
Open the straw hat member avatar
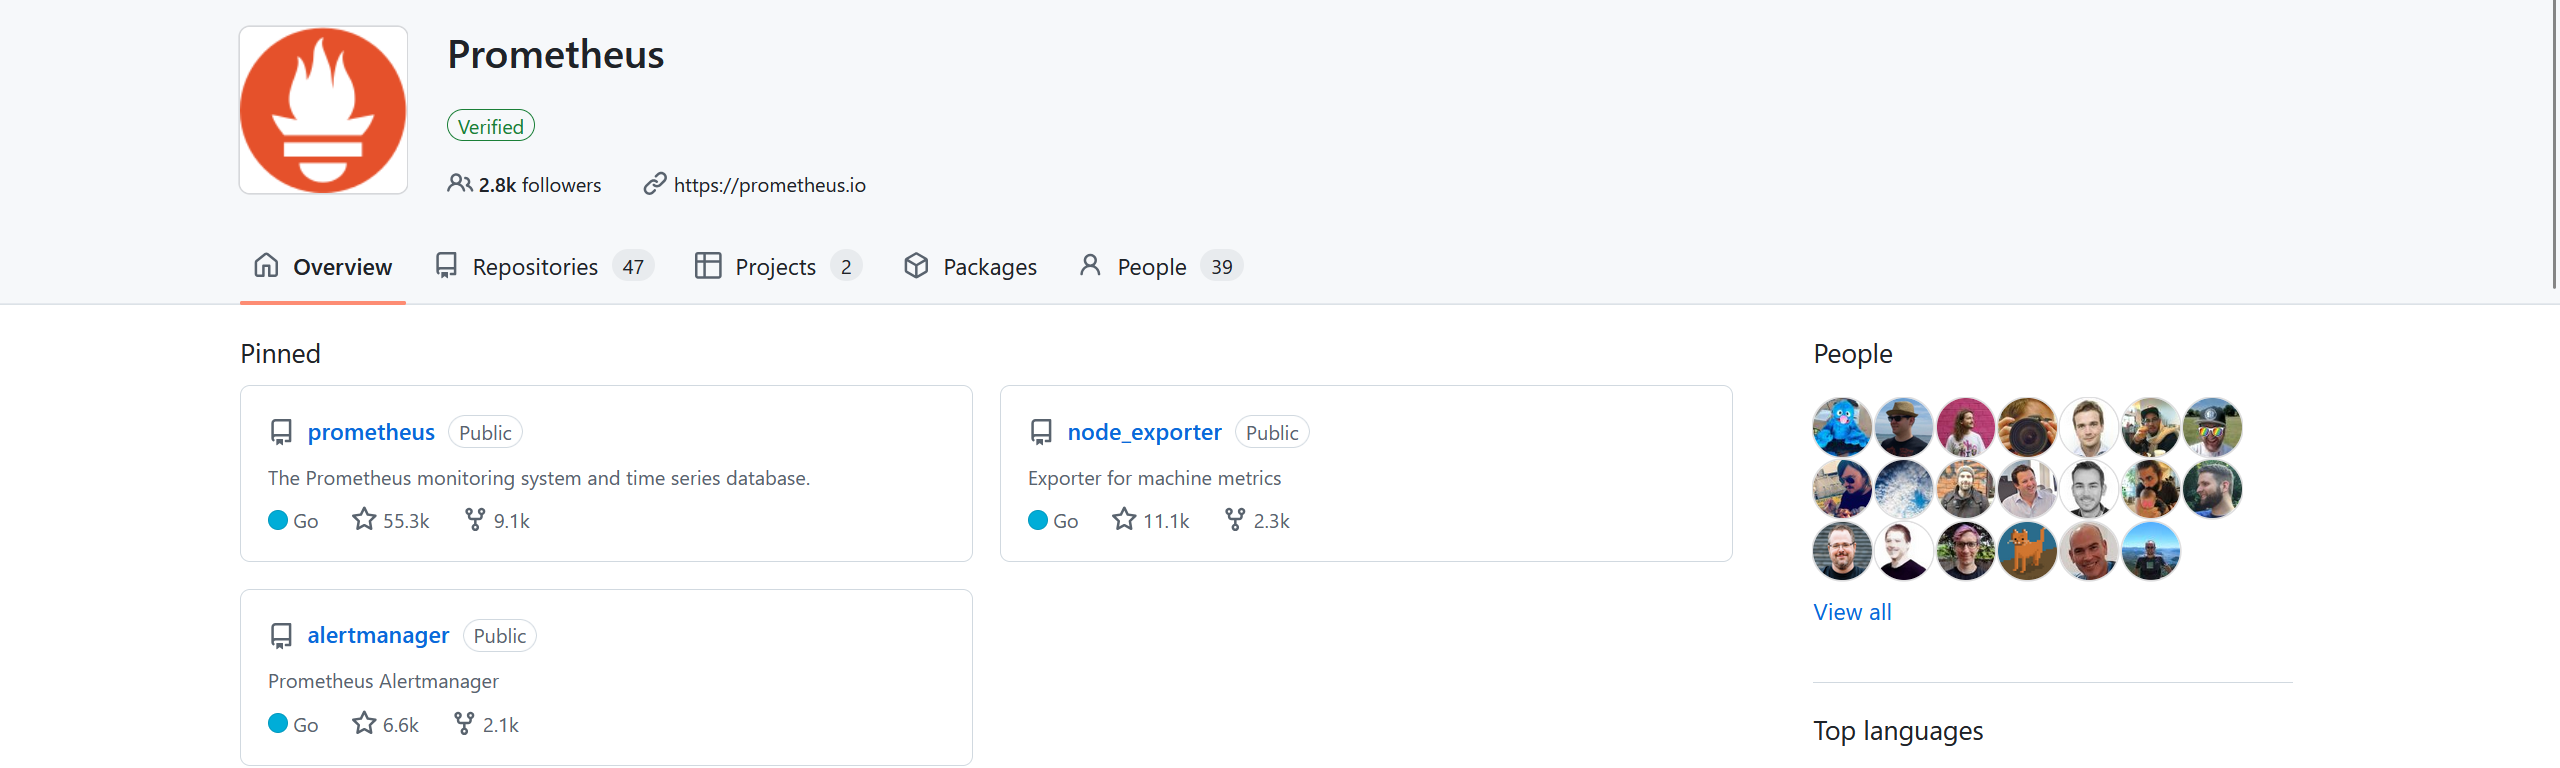click(x=1904, y=427)
